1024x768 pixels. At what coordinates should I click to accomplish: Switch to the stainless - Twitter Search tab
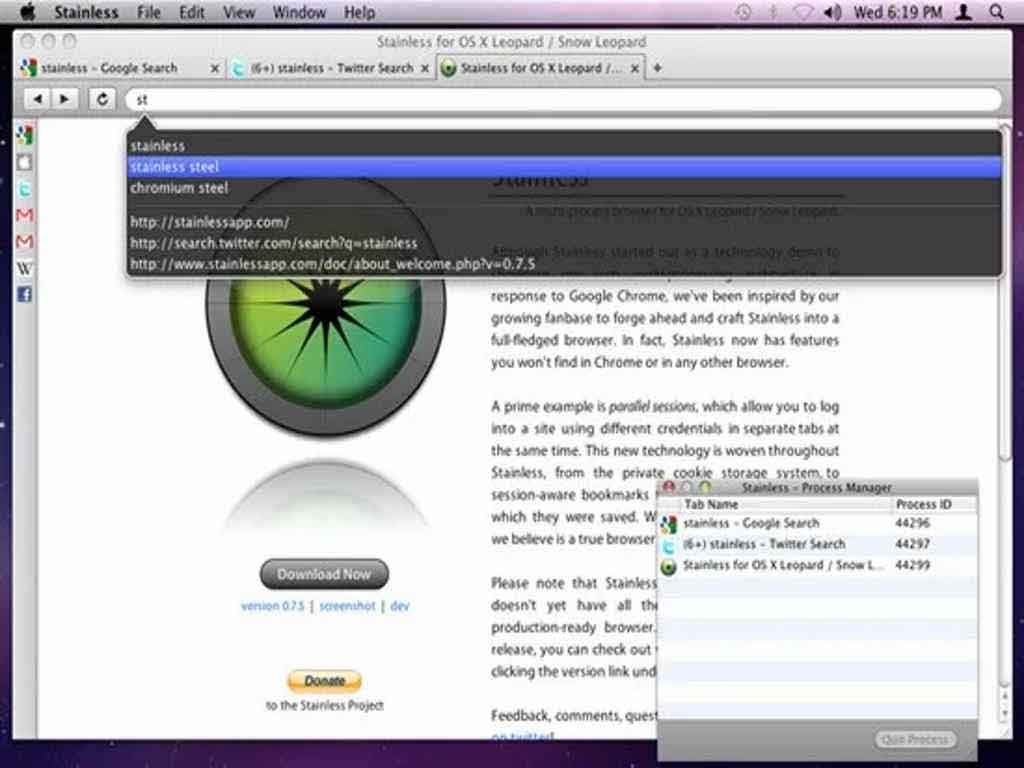330,68
